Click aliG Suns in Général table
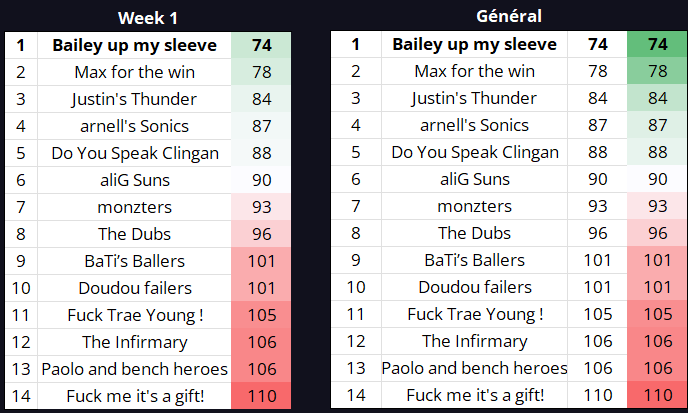 [x=474, y=180]
